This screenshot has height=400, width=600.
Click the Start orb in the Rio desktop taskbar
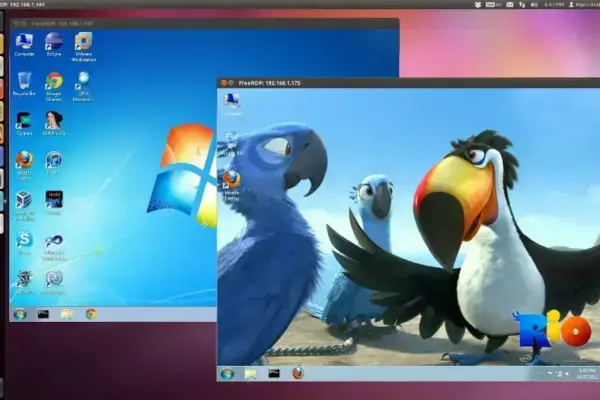click(x=227, y=373)
